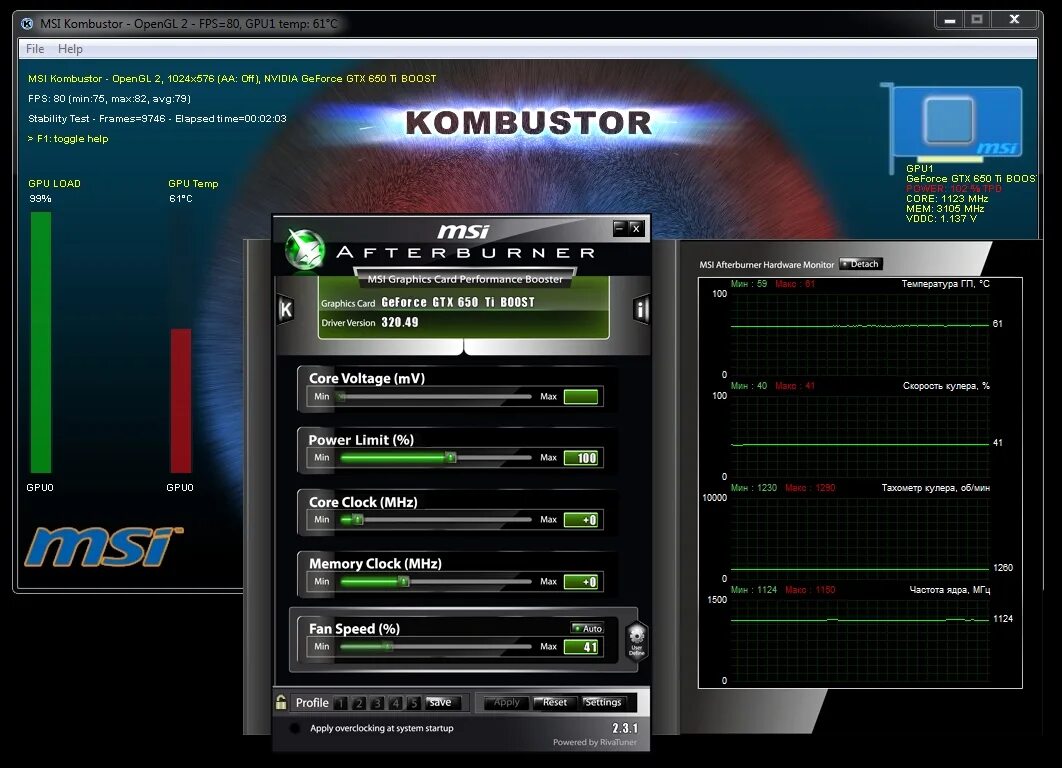Click the Memory Clock slider handle
Viewport: 1062px width, 768px height.
coord(404,581)
